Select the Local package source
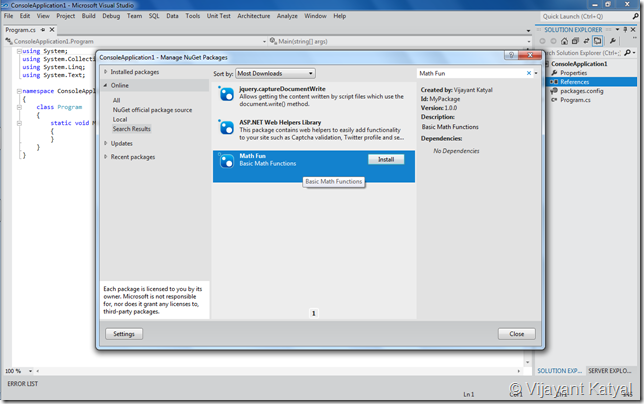 click(x=120, y=119)
